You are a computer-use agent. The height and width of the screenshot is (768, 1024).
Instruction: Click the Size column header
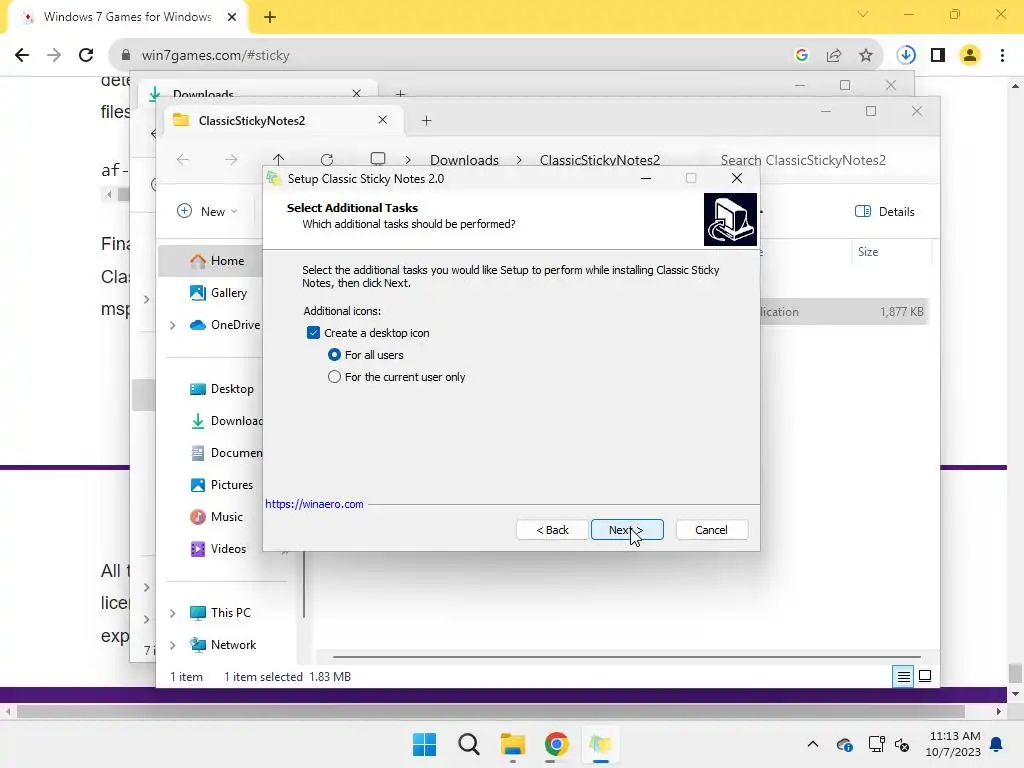(x=867, y=252)
